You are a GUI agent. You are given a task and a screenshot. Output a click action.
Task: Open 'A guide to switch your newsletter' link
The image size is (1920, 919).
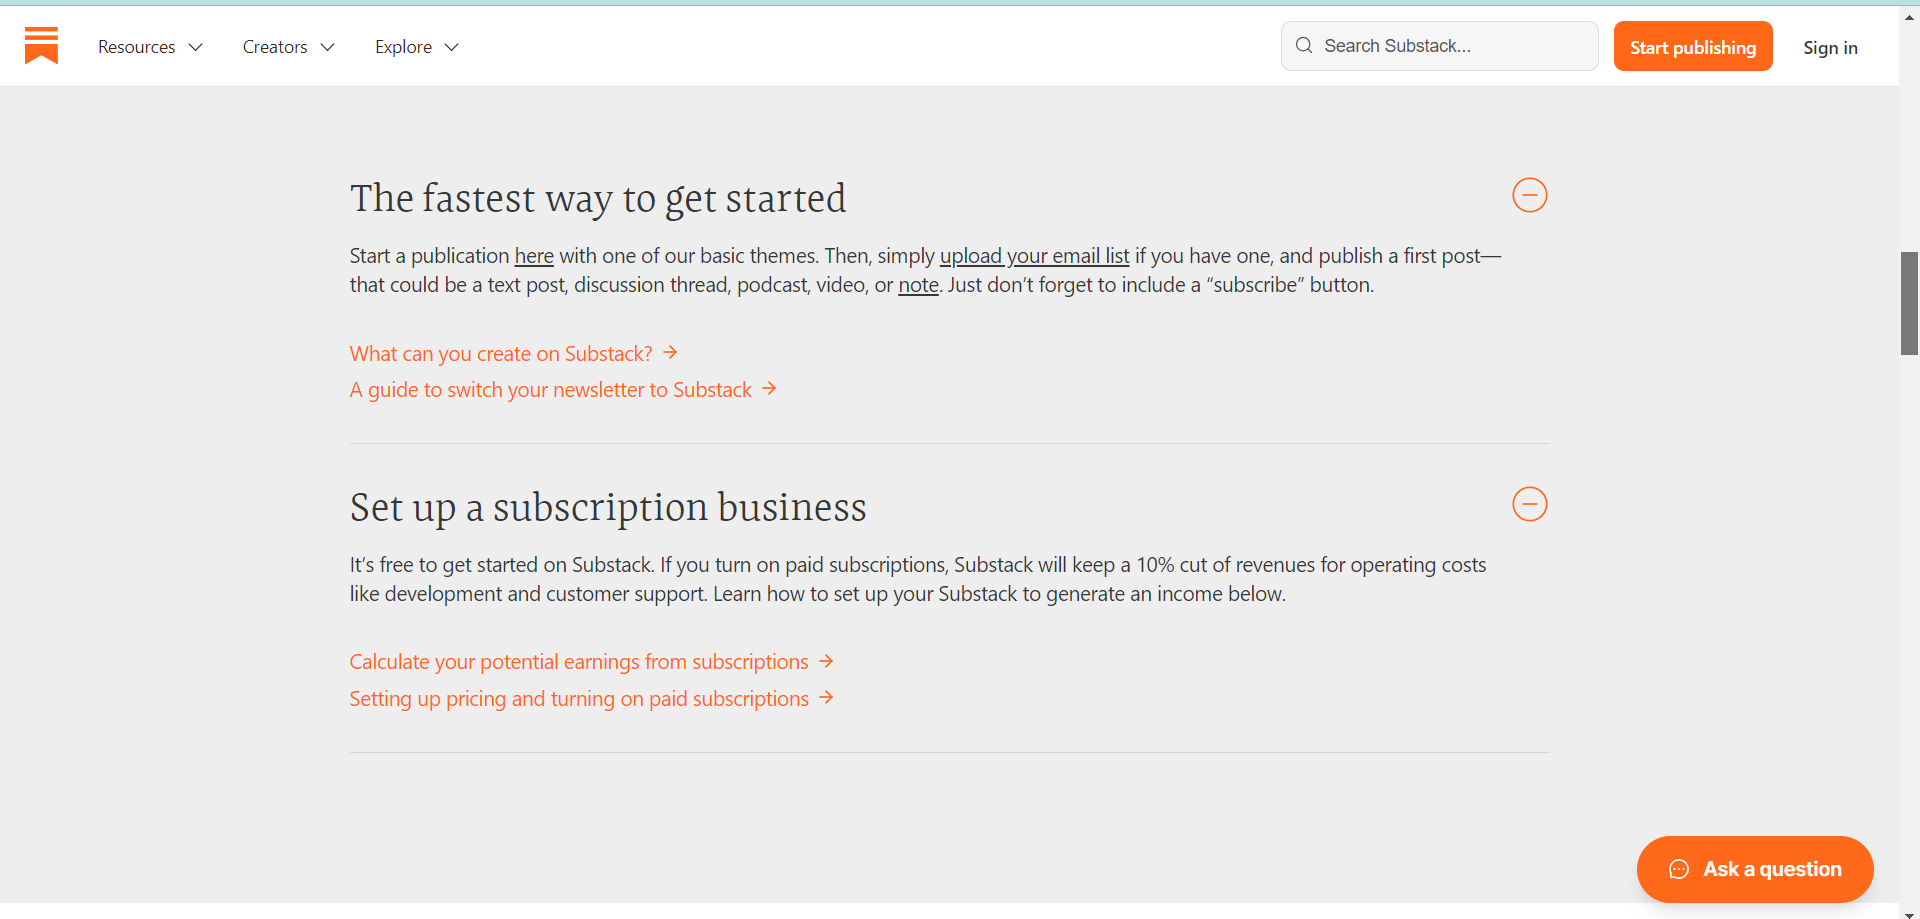(563, 390)
